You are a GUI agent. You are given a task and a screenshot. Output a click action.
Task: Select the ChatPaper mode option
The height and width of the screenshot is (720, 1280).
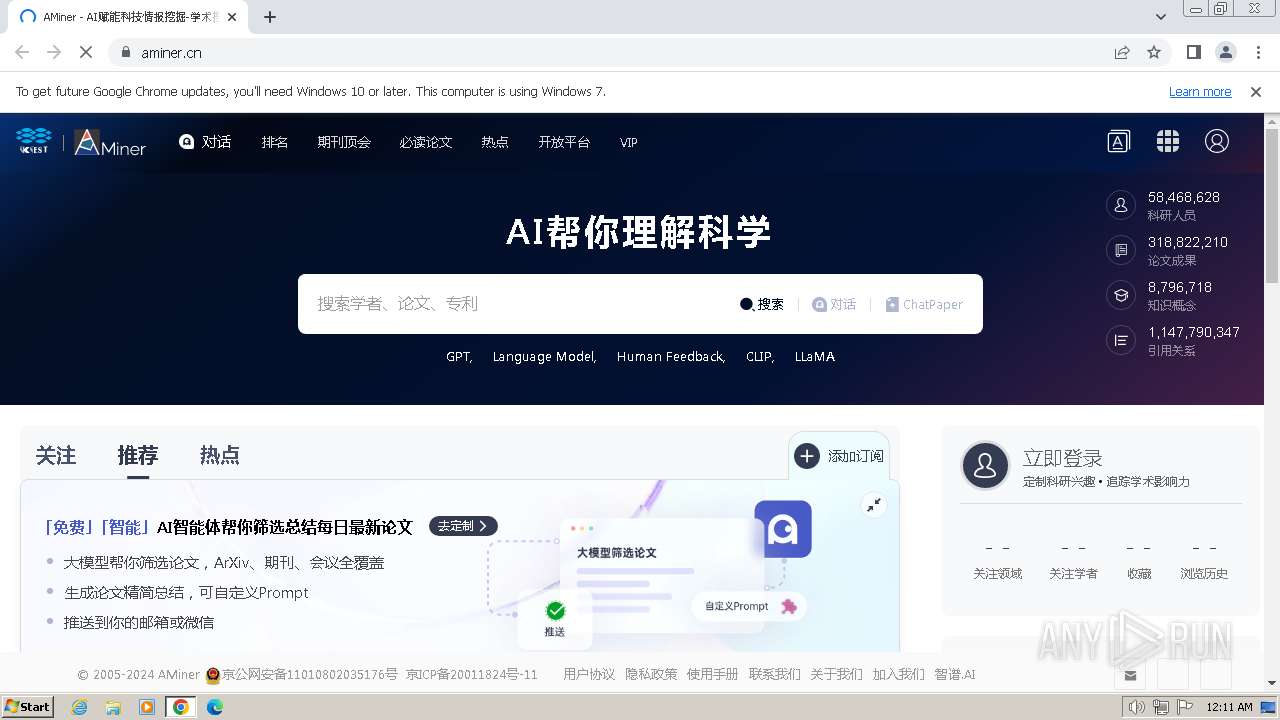point(924,304)
